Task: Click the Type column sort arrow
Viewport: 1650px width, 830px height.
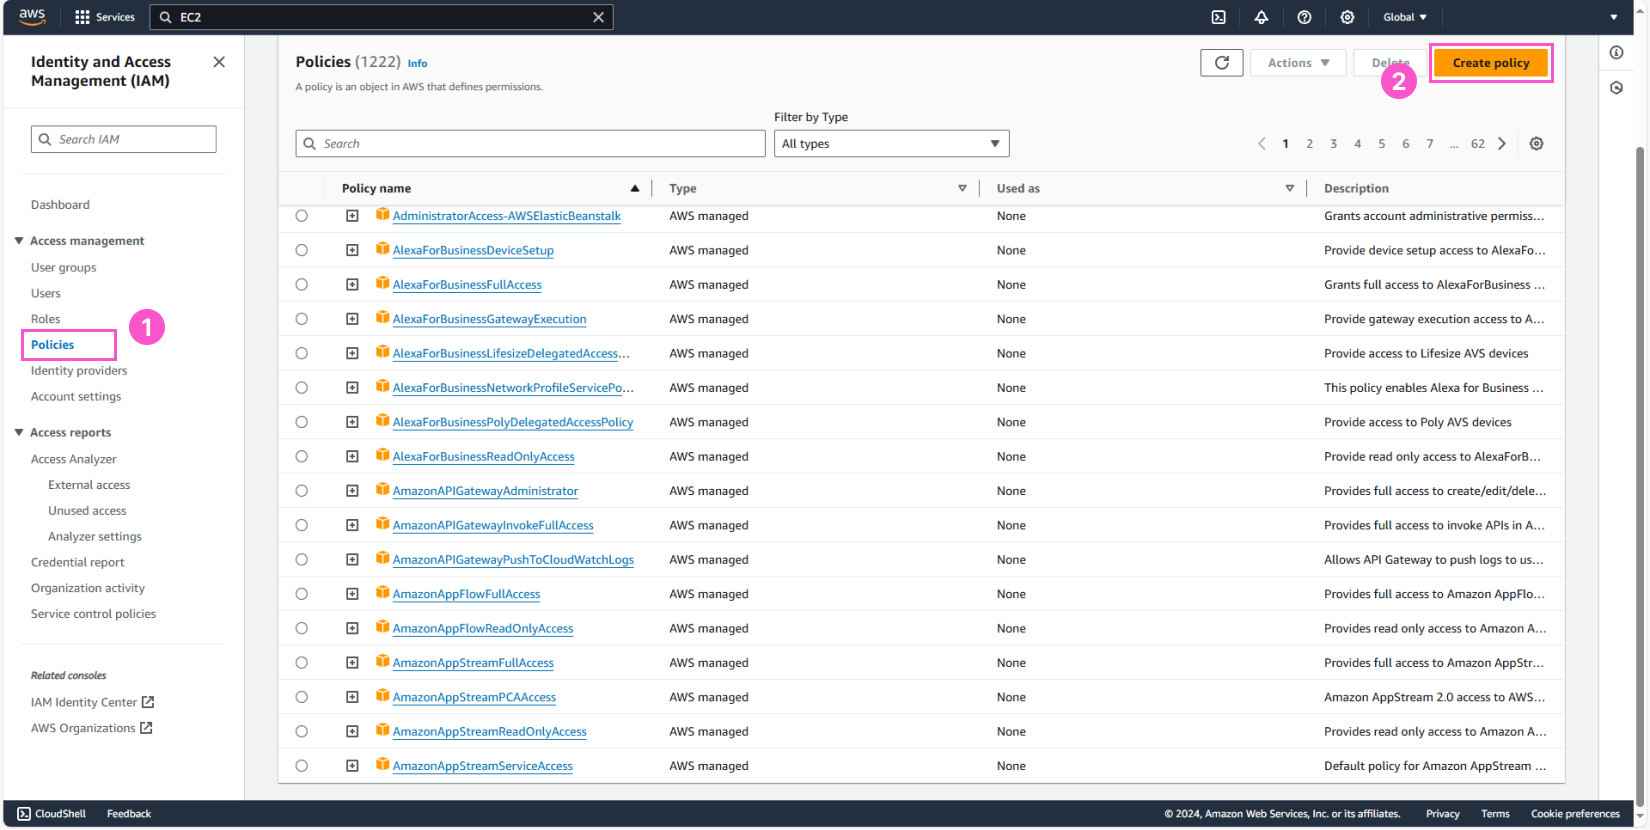Action: tap(962, 188)
